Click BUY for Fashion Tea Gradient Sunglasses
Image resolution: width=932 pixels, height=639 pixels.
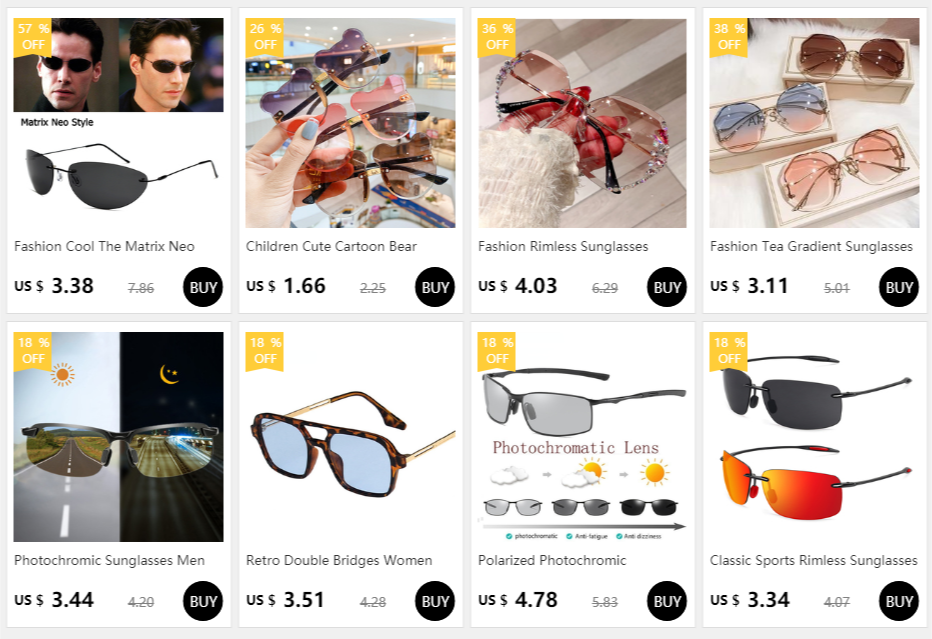pos(899,287)
